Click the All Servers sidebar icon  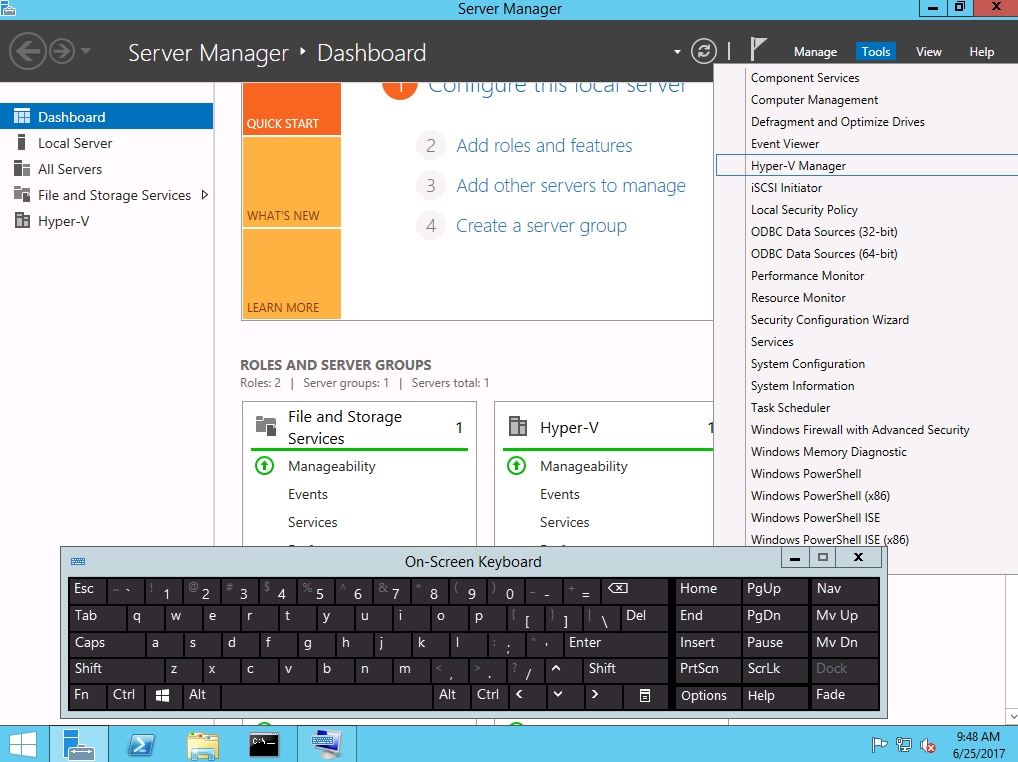(21, 169)
